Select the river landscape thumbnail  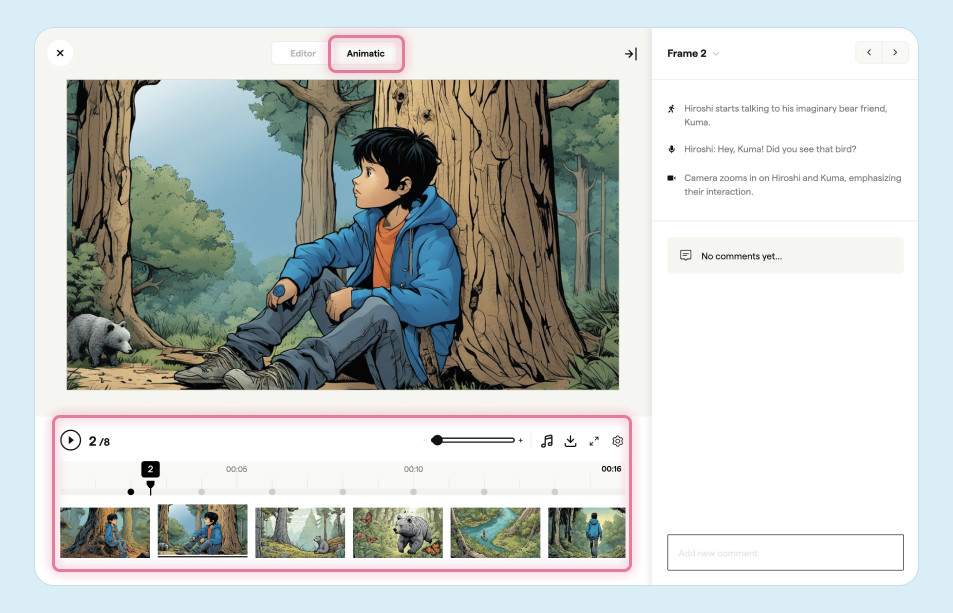pos(495,532)
